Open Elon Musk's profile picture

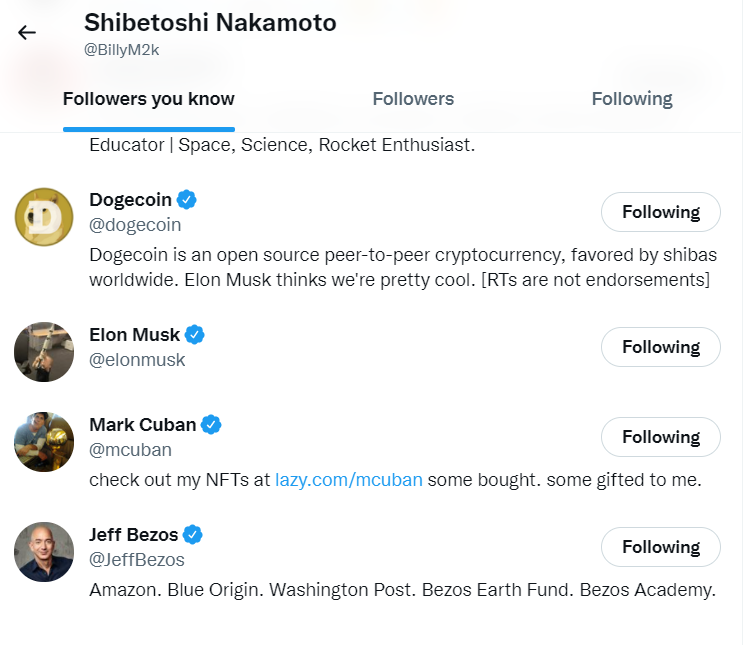(x=44, y=352)
